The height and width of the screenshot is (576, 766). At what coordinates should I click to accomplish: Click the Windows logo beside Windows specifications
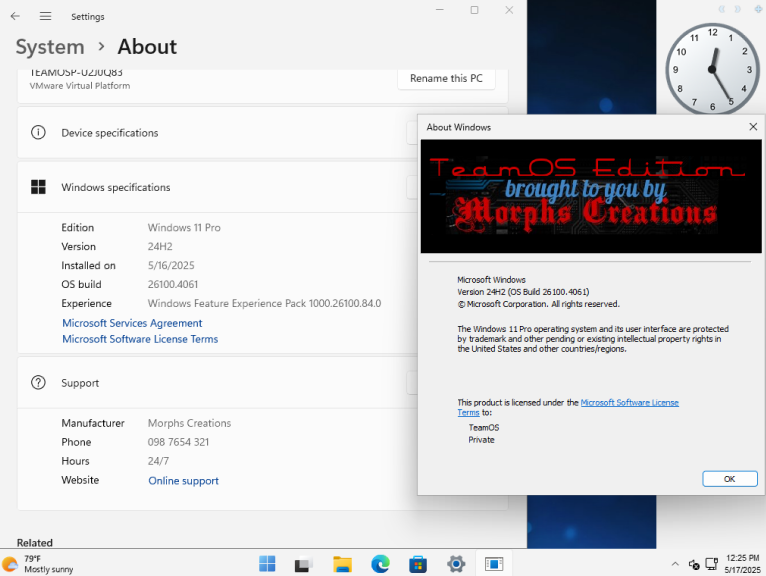coord(38,187)
